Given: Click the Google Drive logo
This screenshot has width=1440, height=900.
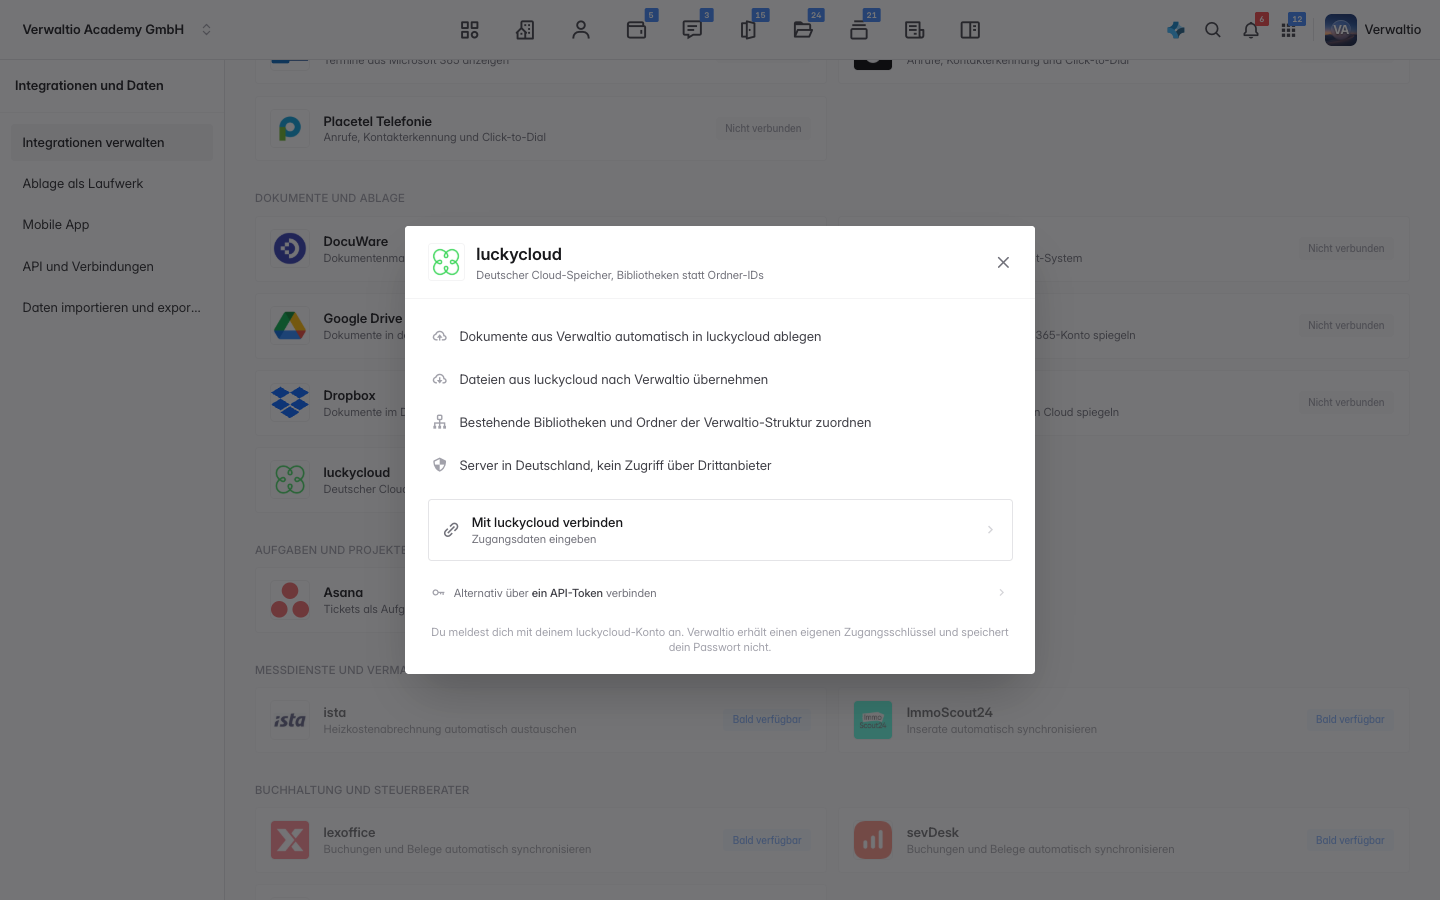Looking at the screenshot, I should pos(290,325).
